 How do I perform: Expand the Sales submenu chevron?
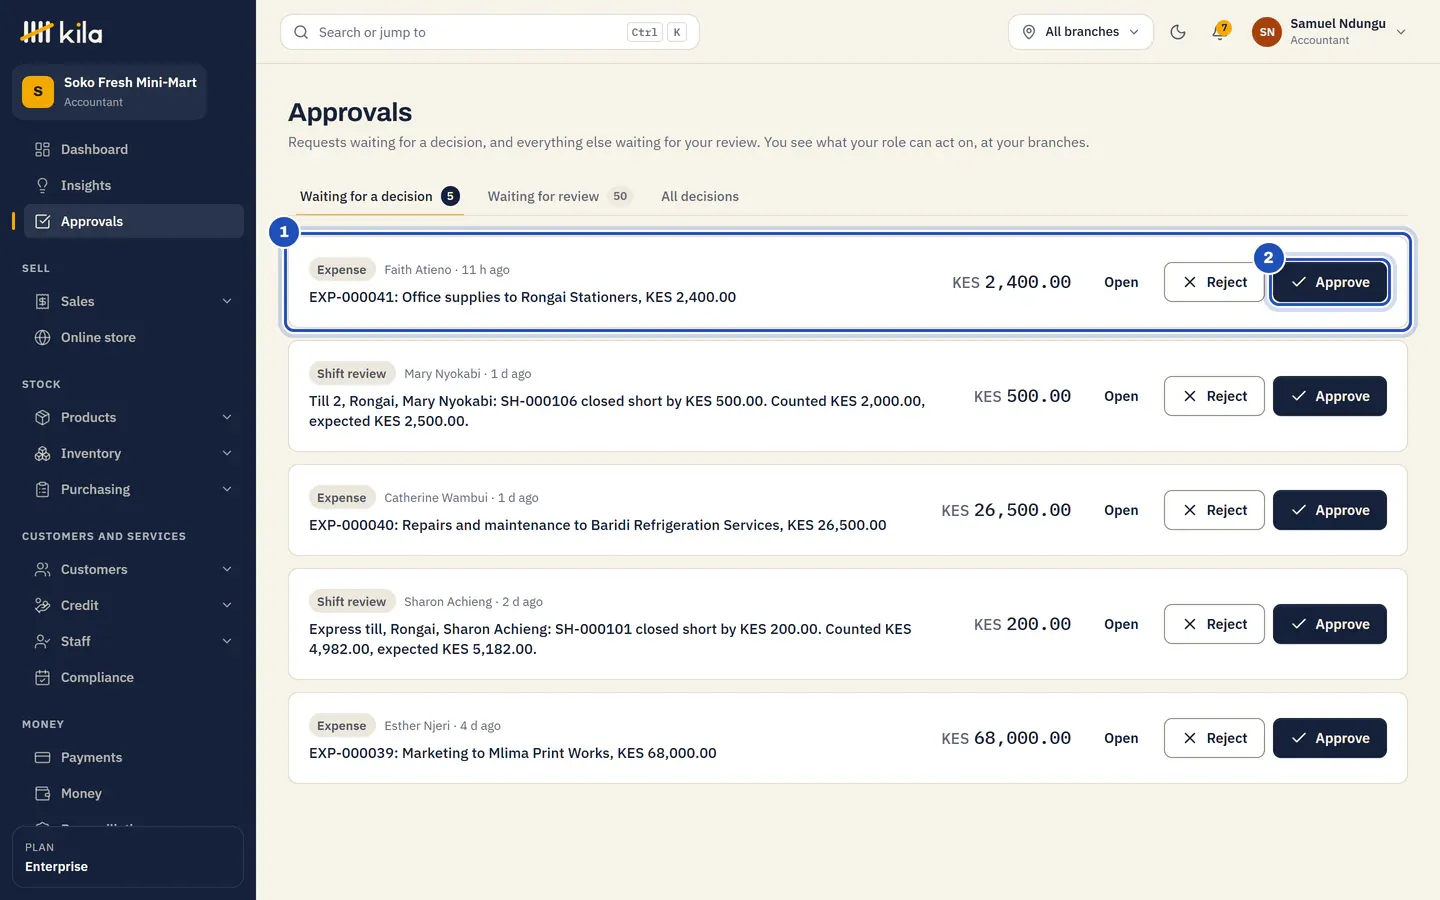[227, 302]
